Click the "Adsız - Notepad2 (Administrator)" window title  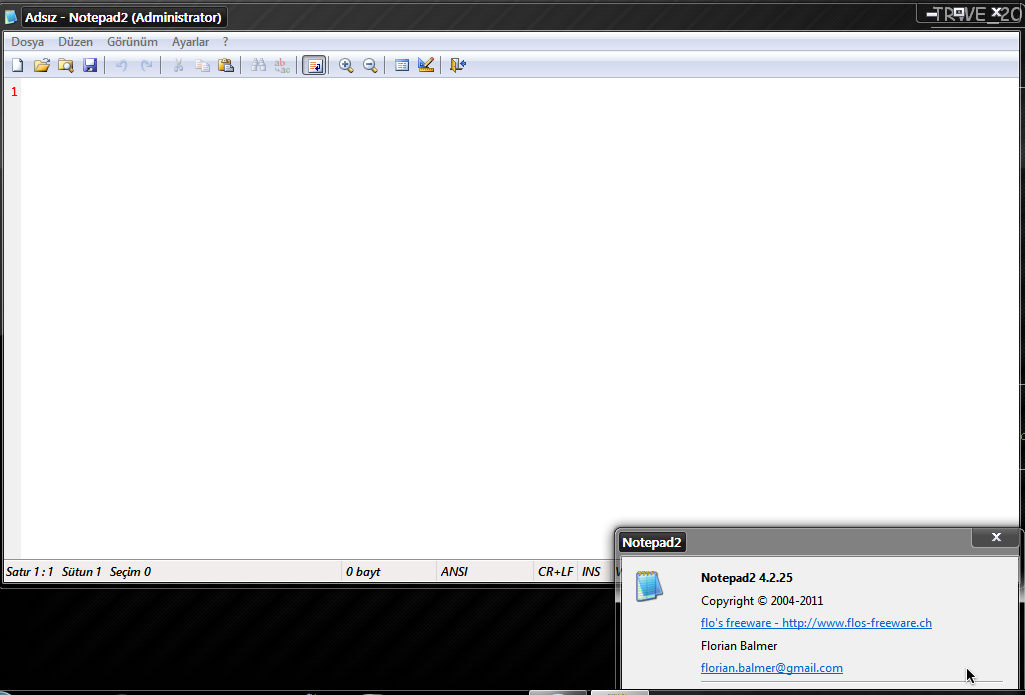click(x=124, y=18)
